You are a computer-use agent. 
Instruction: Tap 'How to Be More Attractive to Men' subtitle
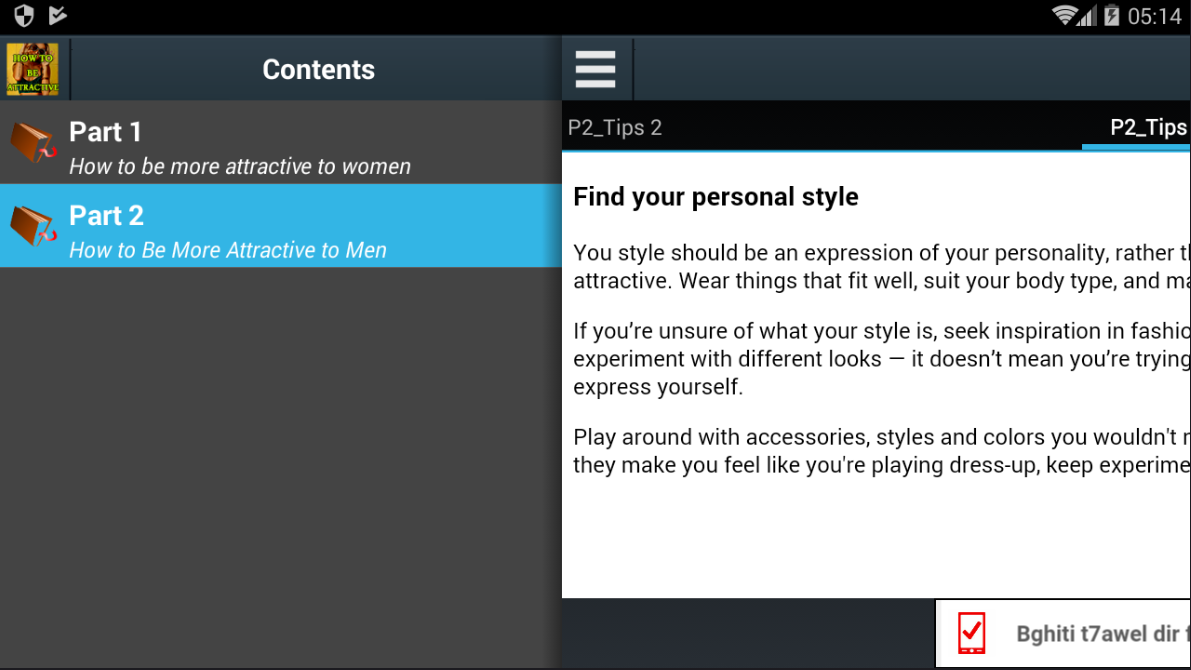pyautogui.click(x=228, y=251)
